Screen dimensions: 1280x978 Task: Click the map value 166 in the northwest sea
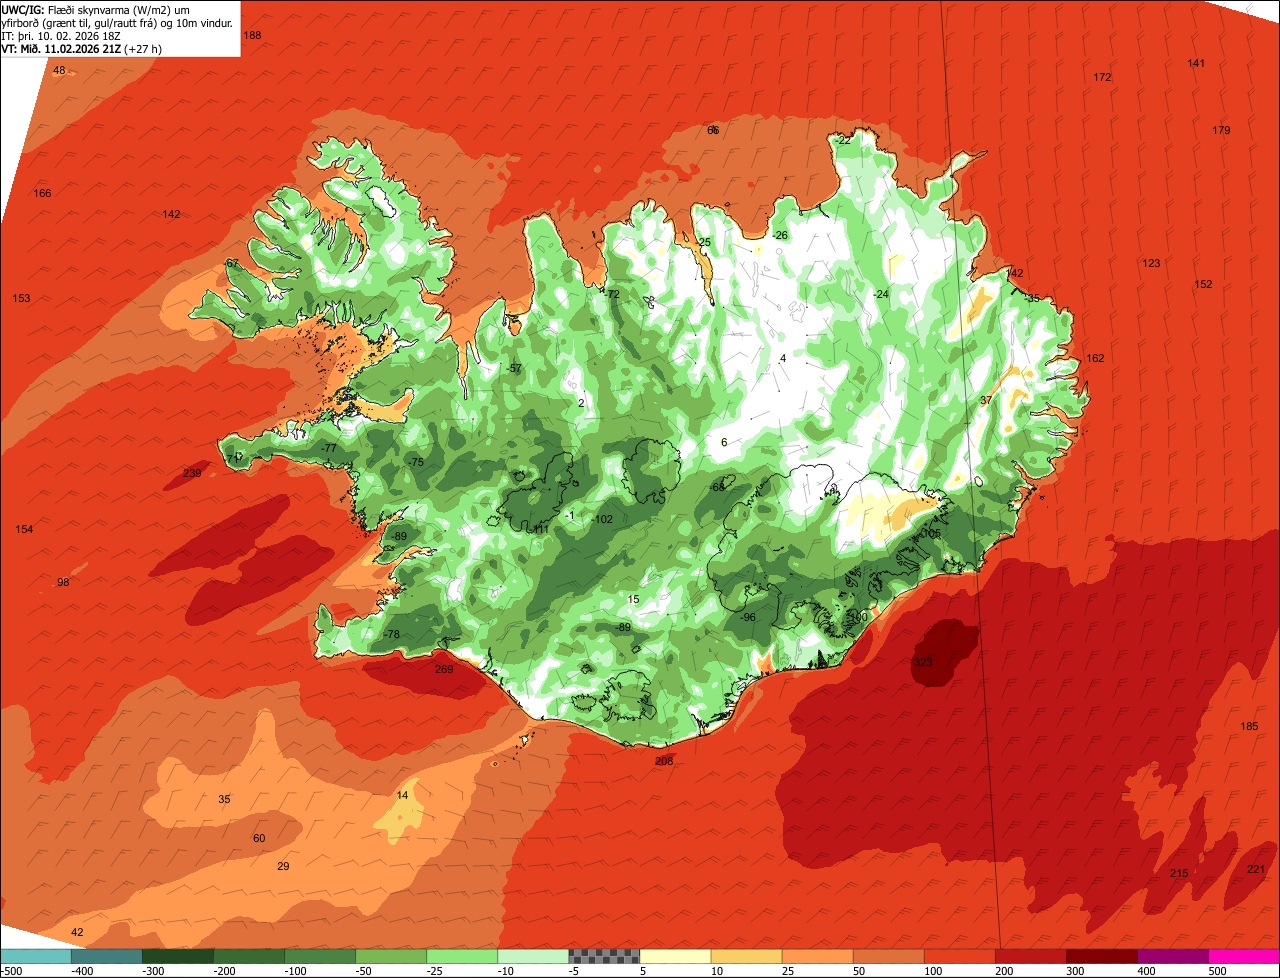(x=42, y=193)
